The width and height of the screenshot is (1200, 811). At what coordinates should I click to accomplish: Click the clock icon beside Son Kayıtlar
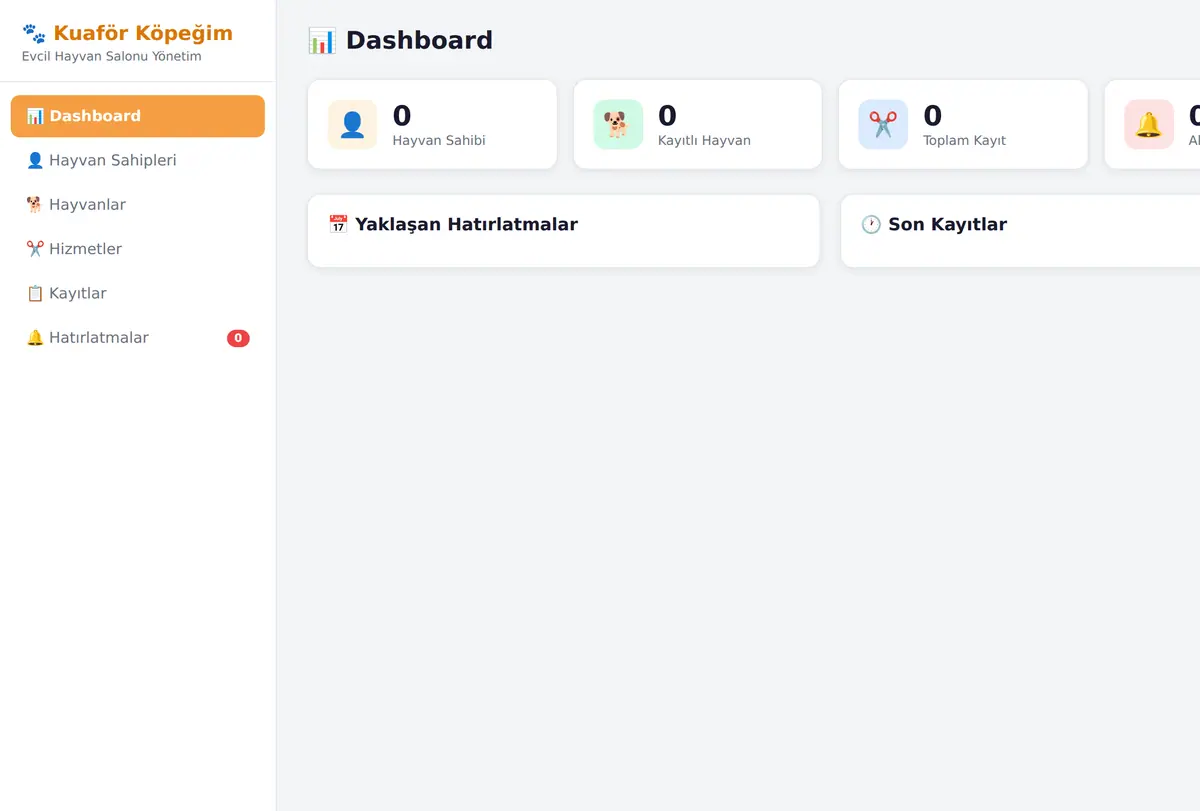click(x=871, y=224)
